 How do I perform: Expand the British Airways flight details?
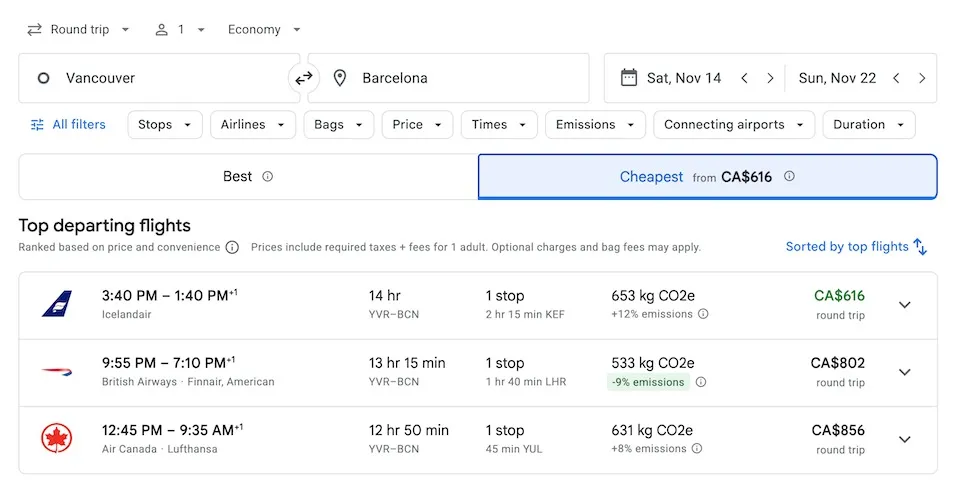[x=904, y=372]
